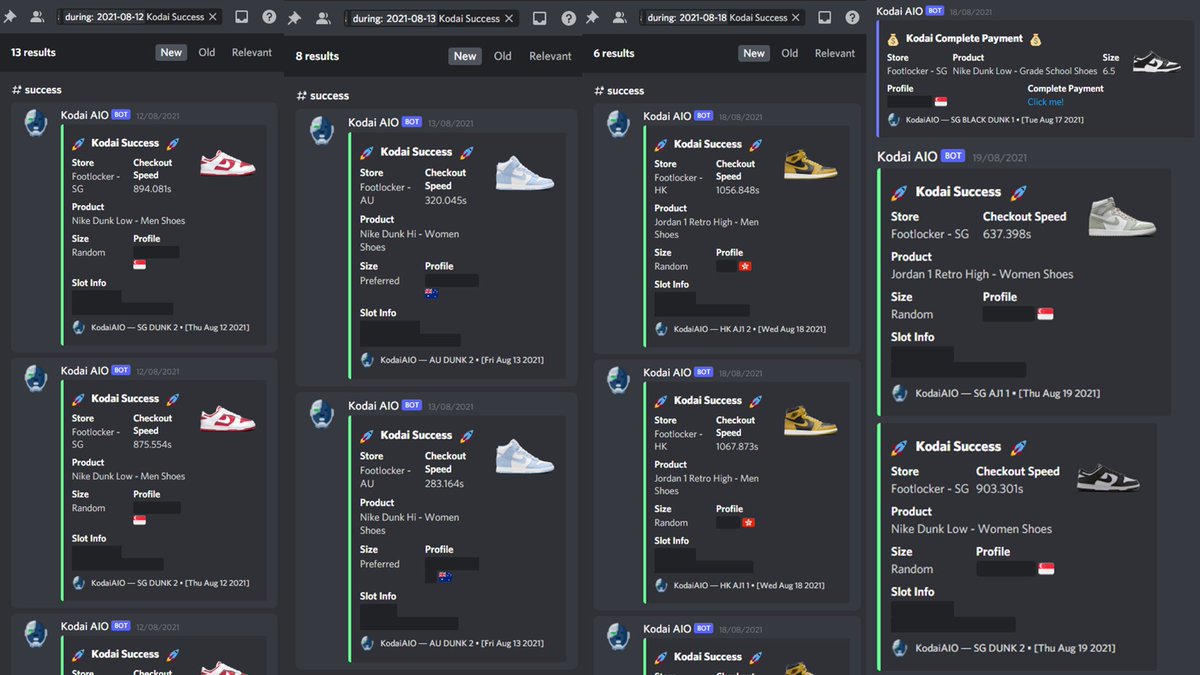Click Kodai AIO avatar beside the 320.045s checkout
This screenshot has height=675, width=1200.
(321, 132)
